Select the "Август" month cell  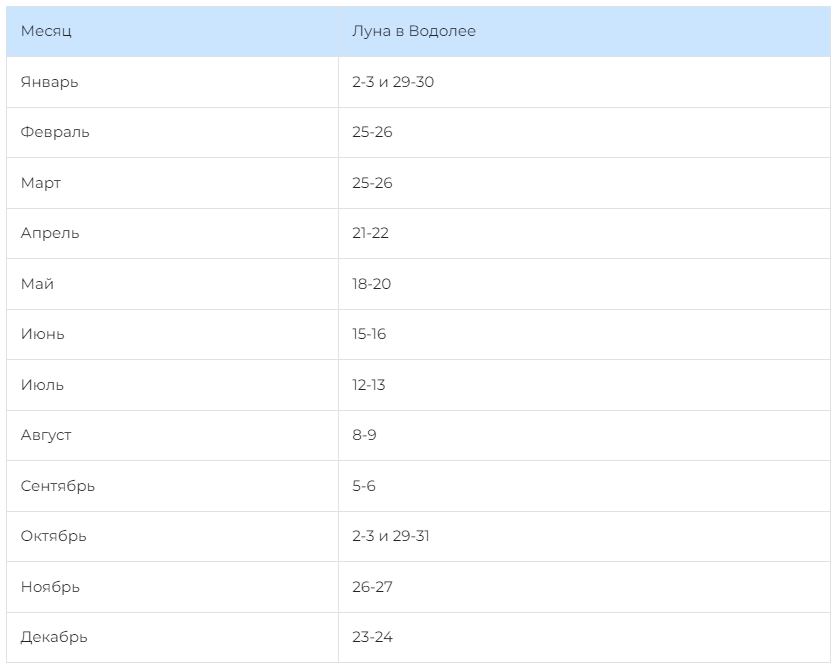46,435
